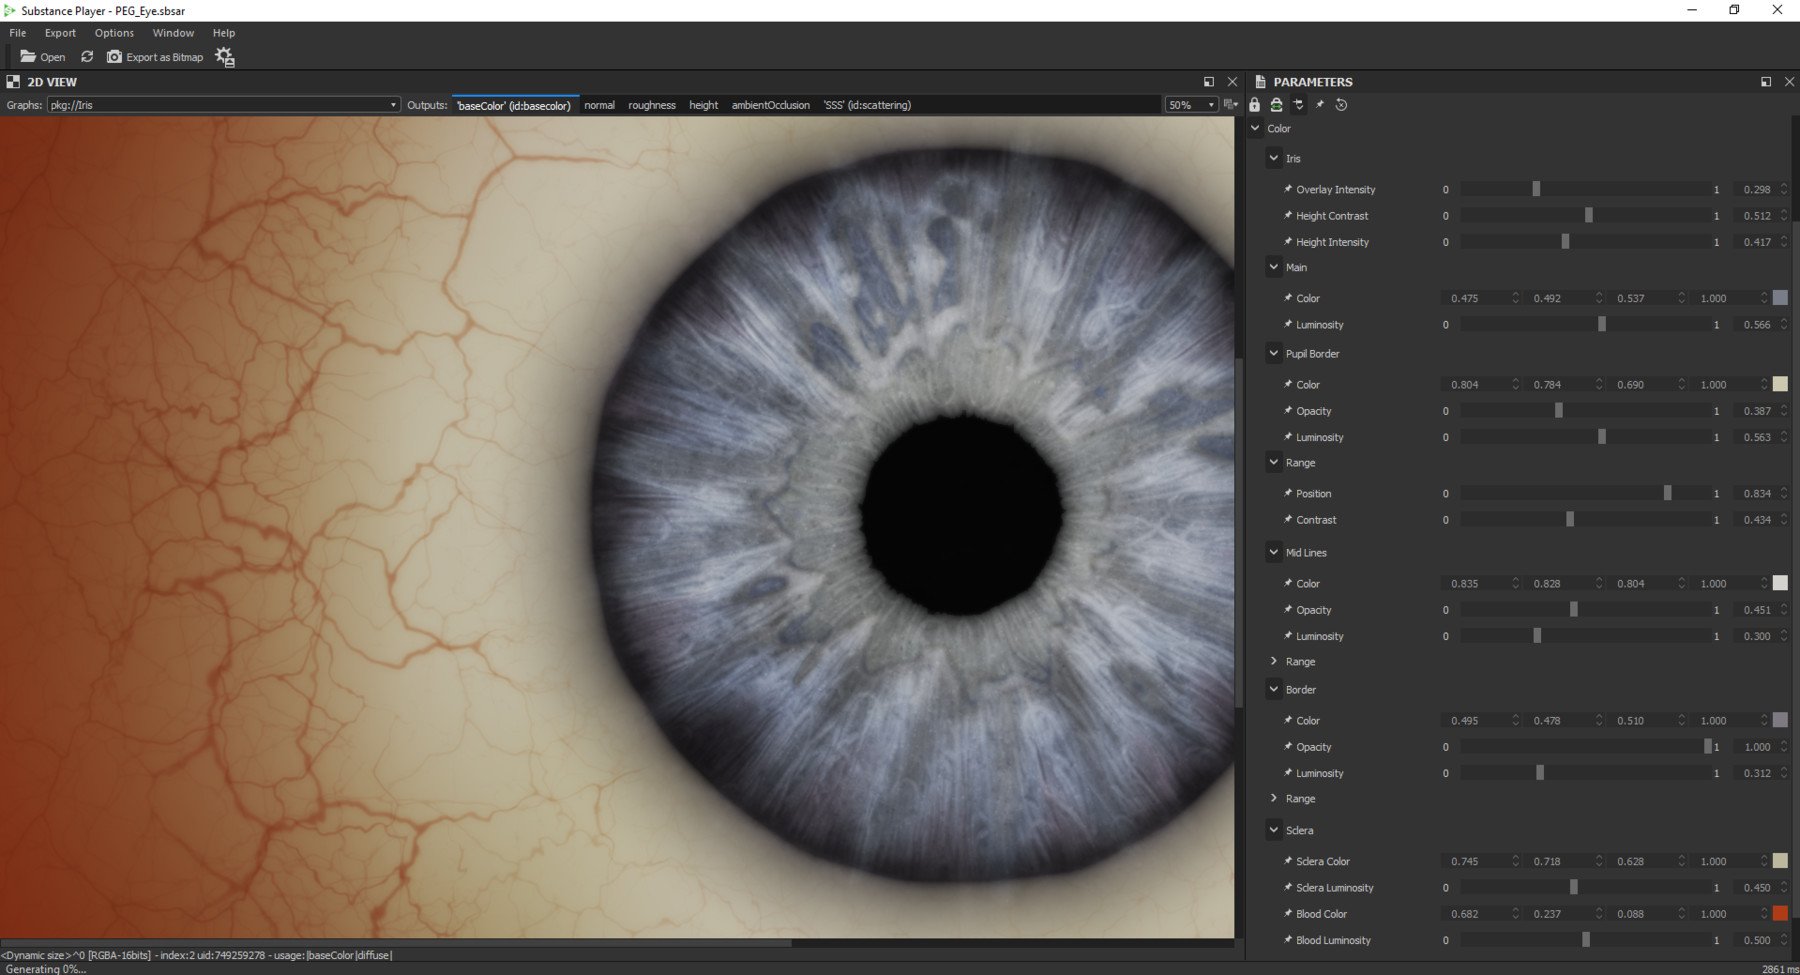This screenshot has width=1800, height=975.
Task: Click the pin icon beside Position
Action: (1288, 493)
